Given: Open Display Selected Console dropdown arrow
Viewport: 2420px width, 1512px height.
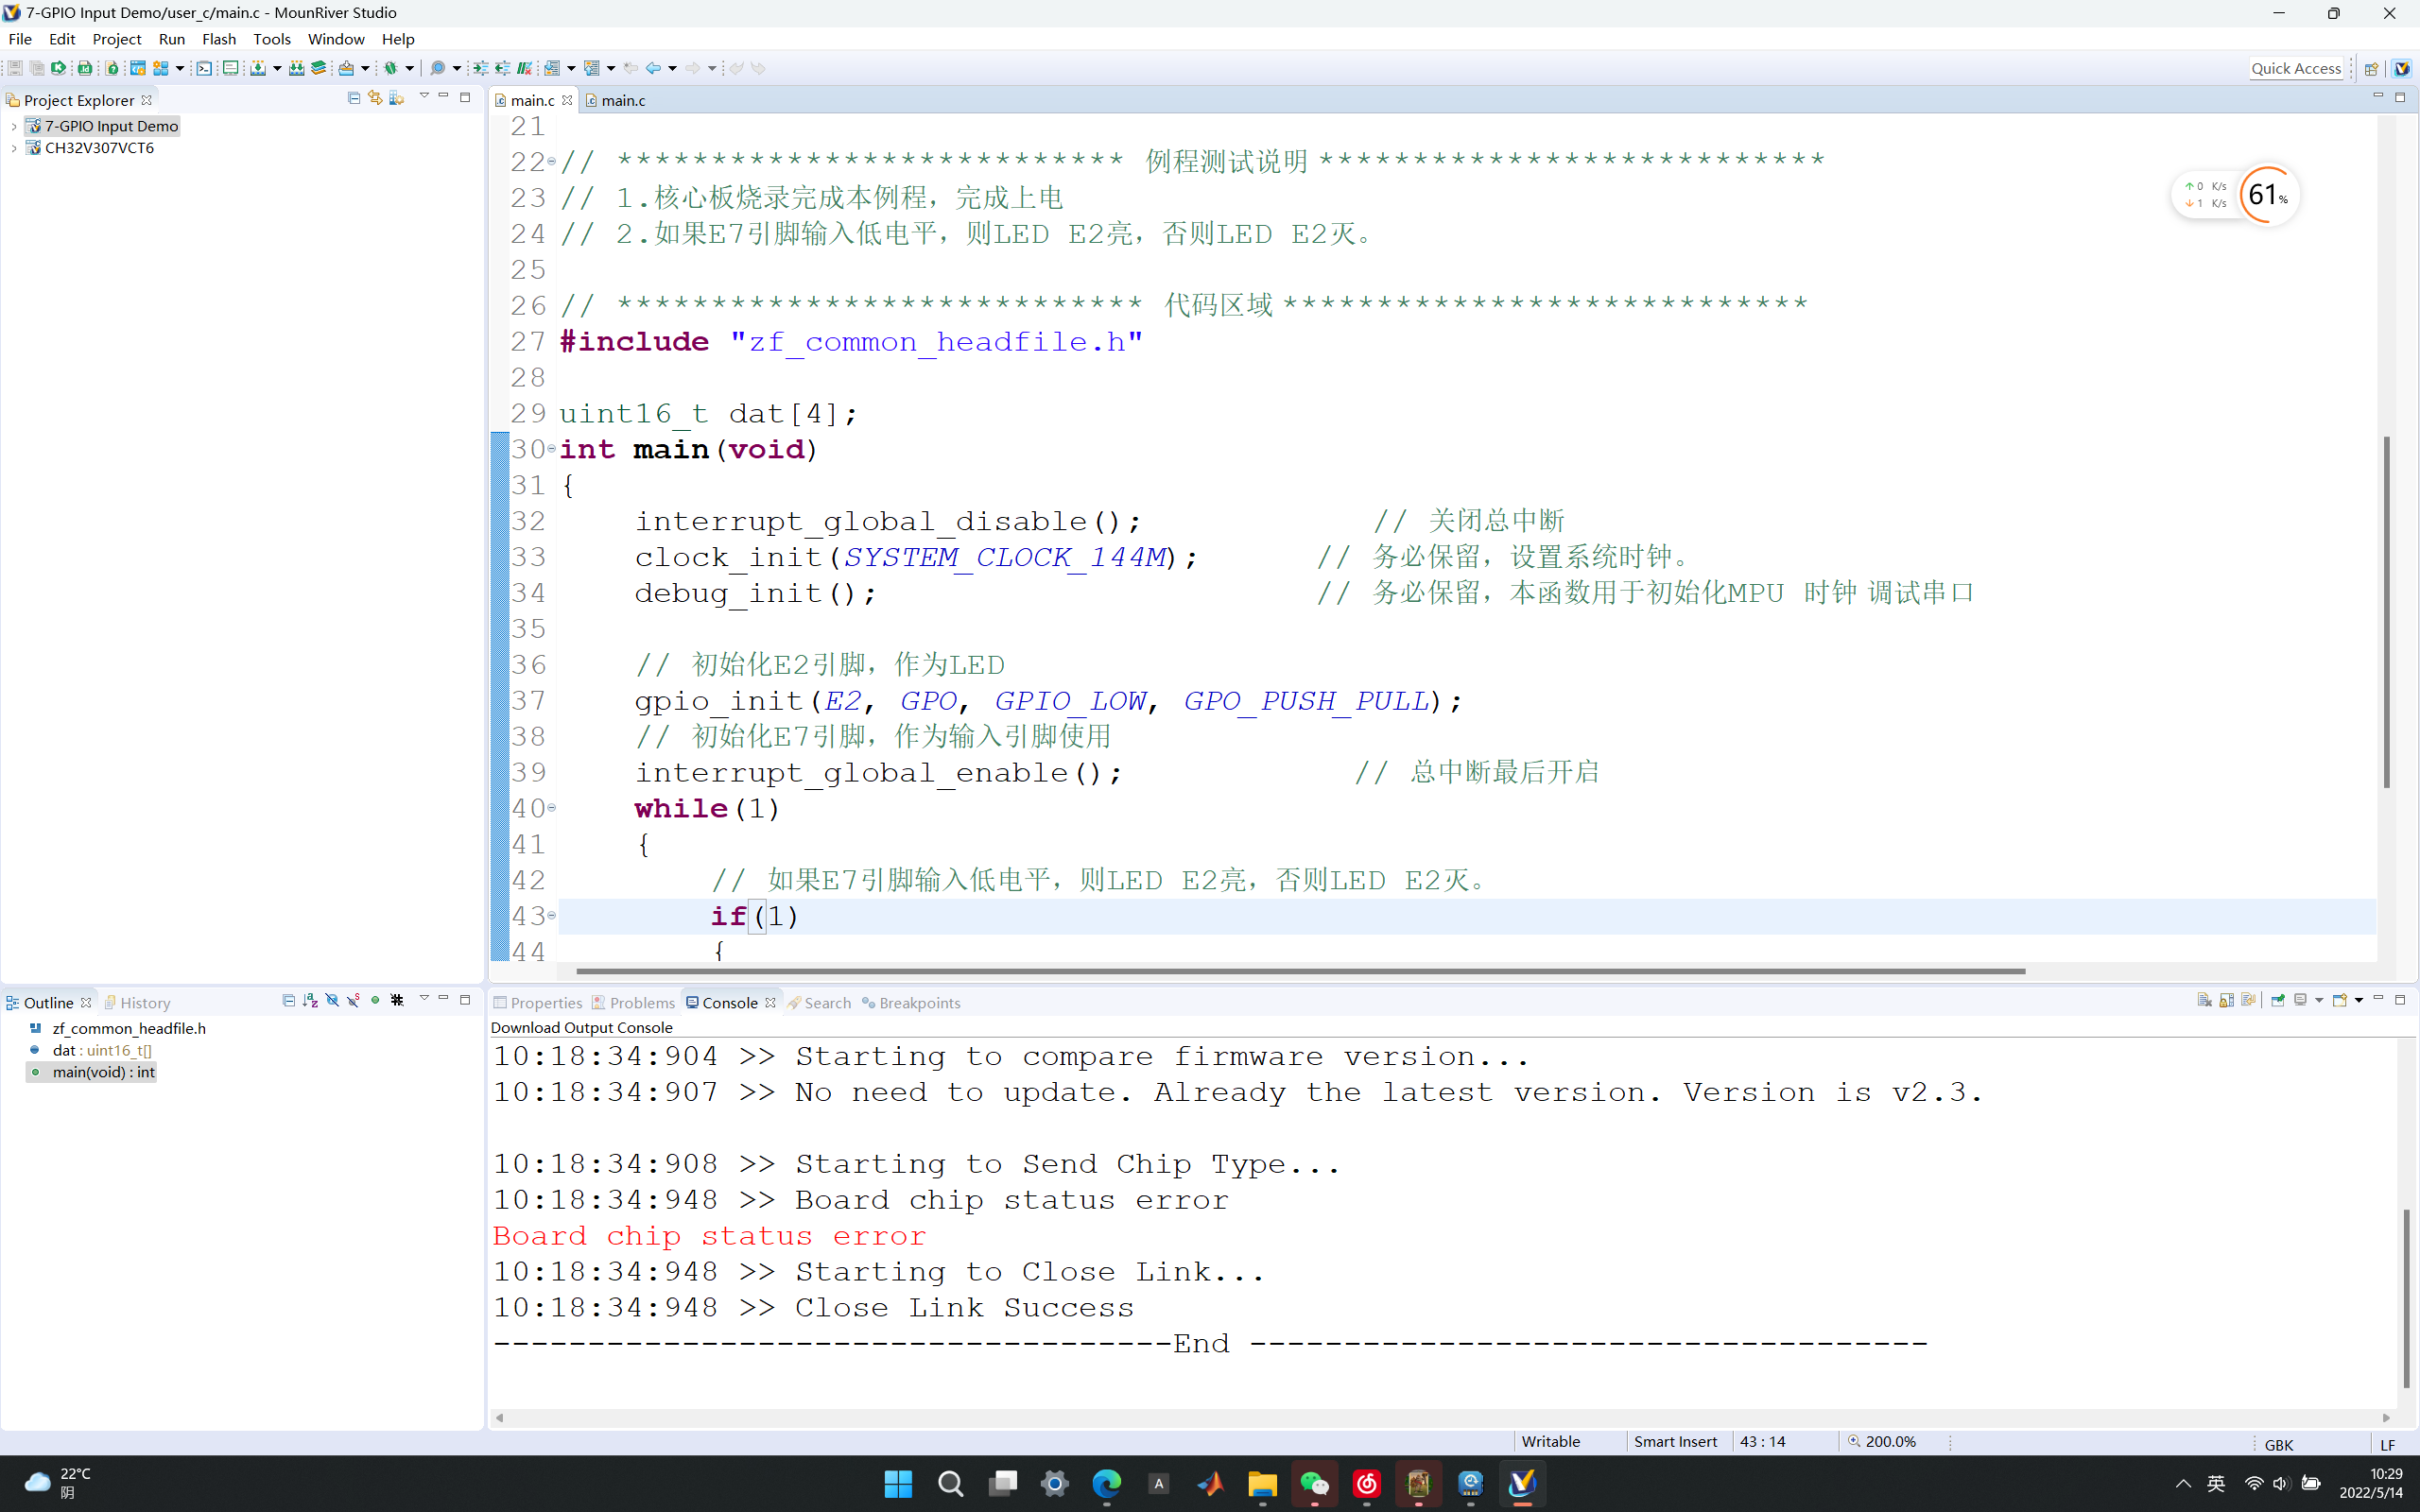Looking at the screenshot, I should (2319, 1000).
